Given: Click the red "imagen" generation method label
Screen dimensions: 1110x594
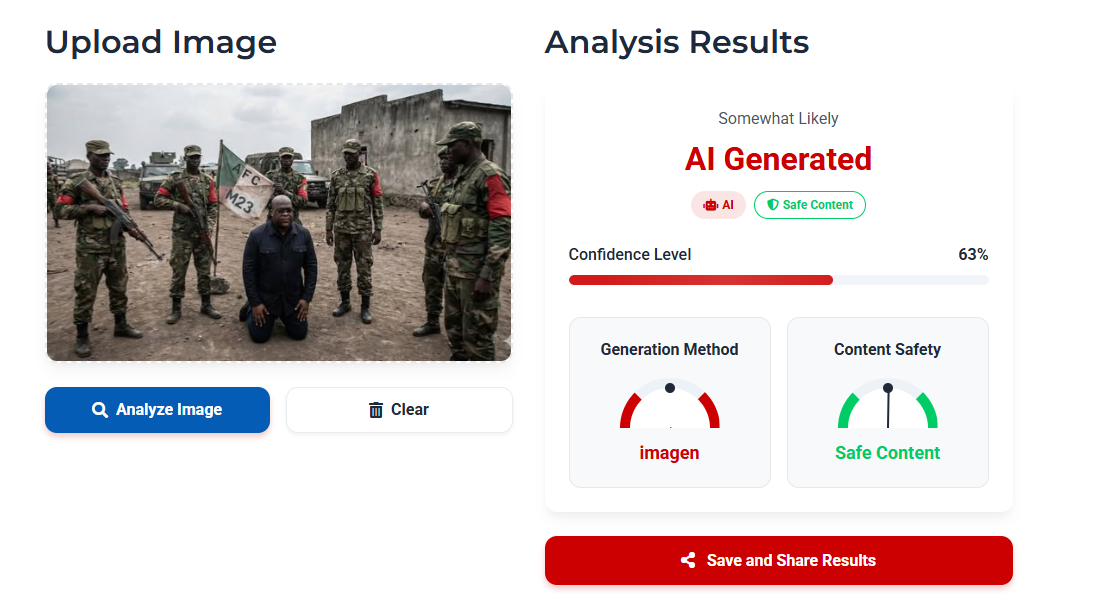Looking at the screenshot, I should pyautogui.click(x=669, y=453).
